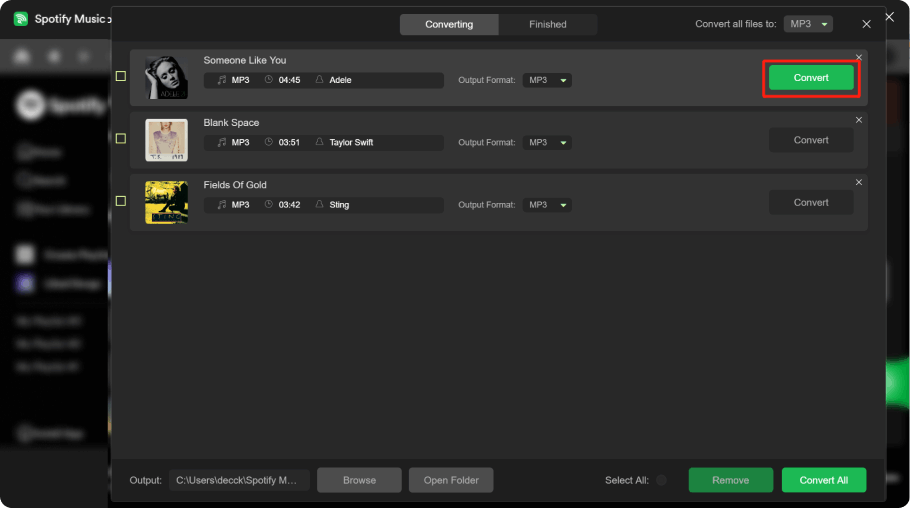The width and height of the screenshot is (910, 508).
Task: Close the converter dialog with X
Action: pyautogui.click(x=866, y=24)
